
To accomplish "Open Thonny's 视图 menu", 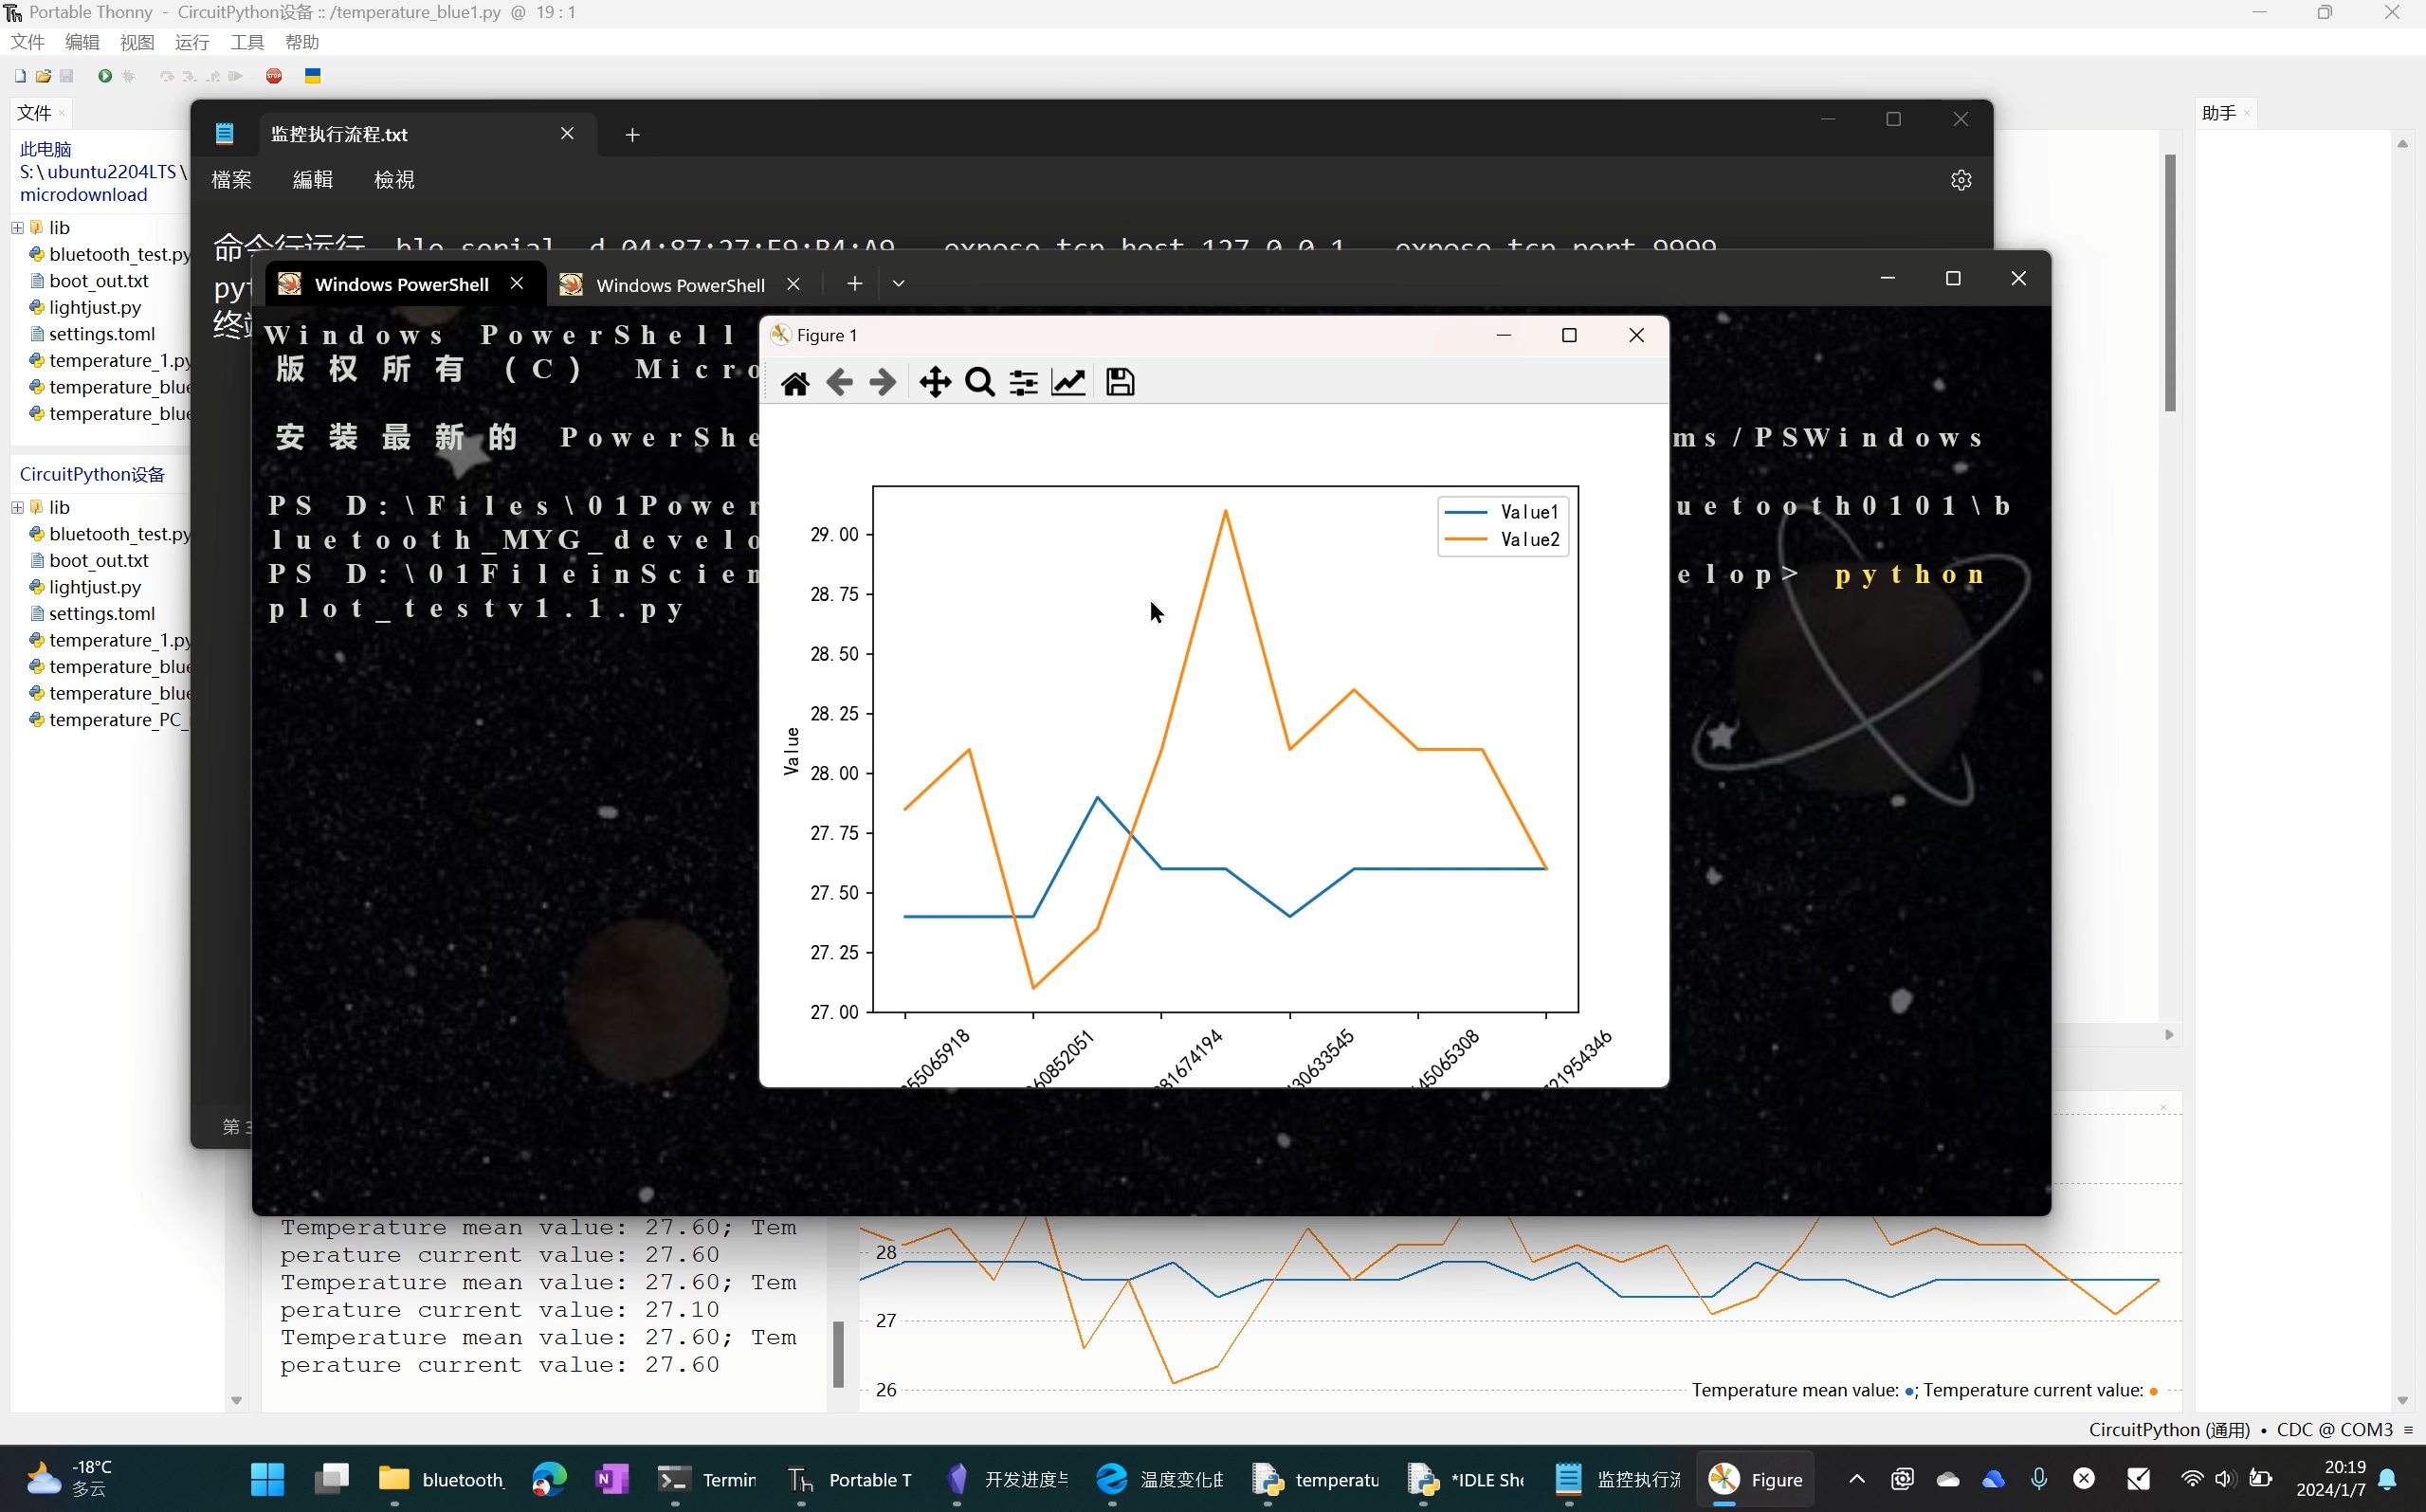I will coord(137,42).
